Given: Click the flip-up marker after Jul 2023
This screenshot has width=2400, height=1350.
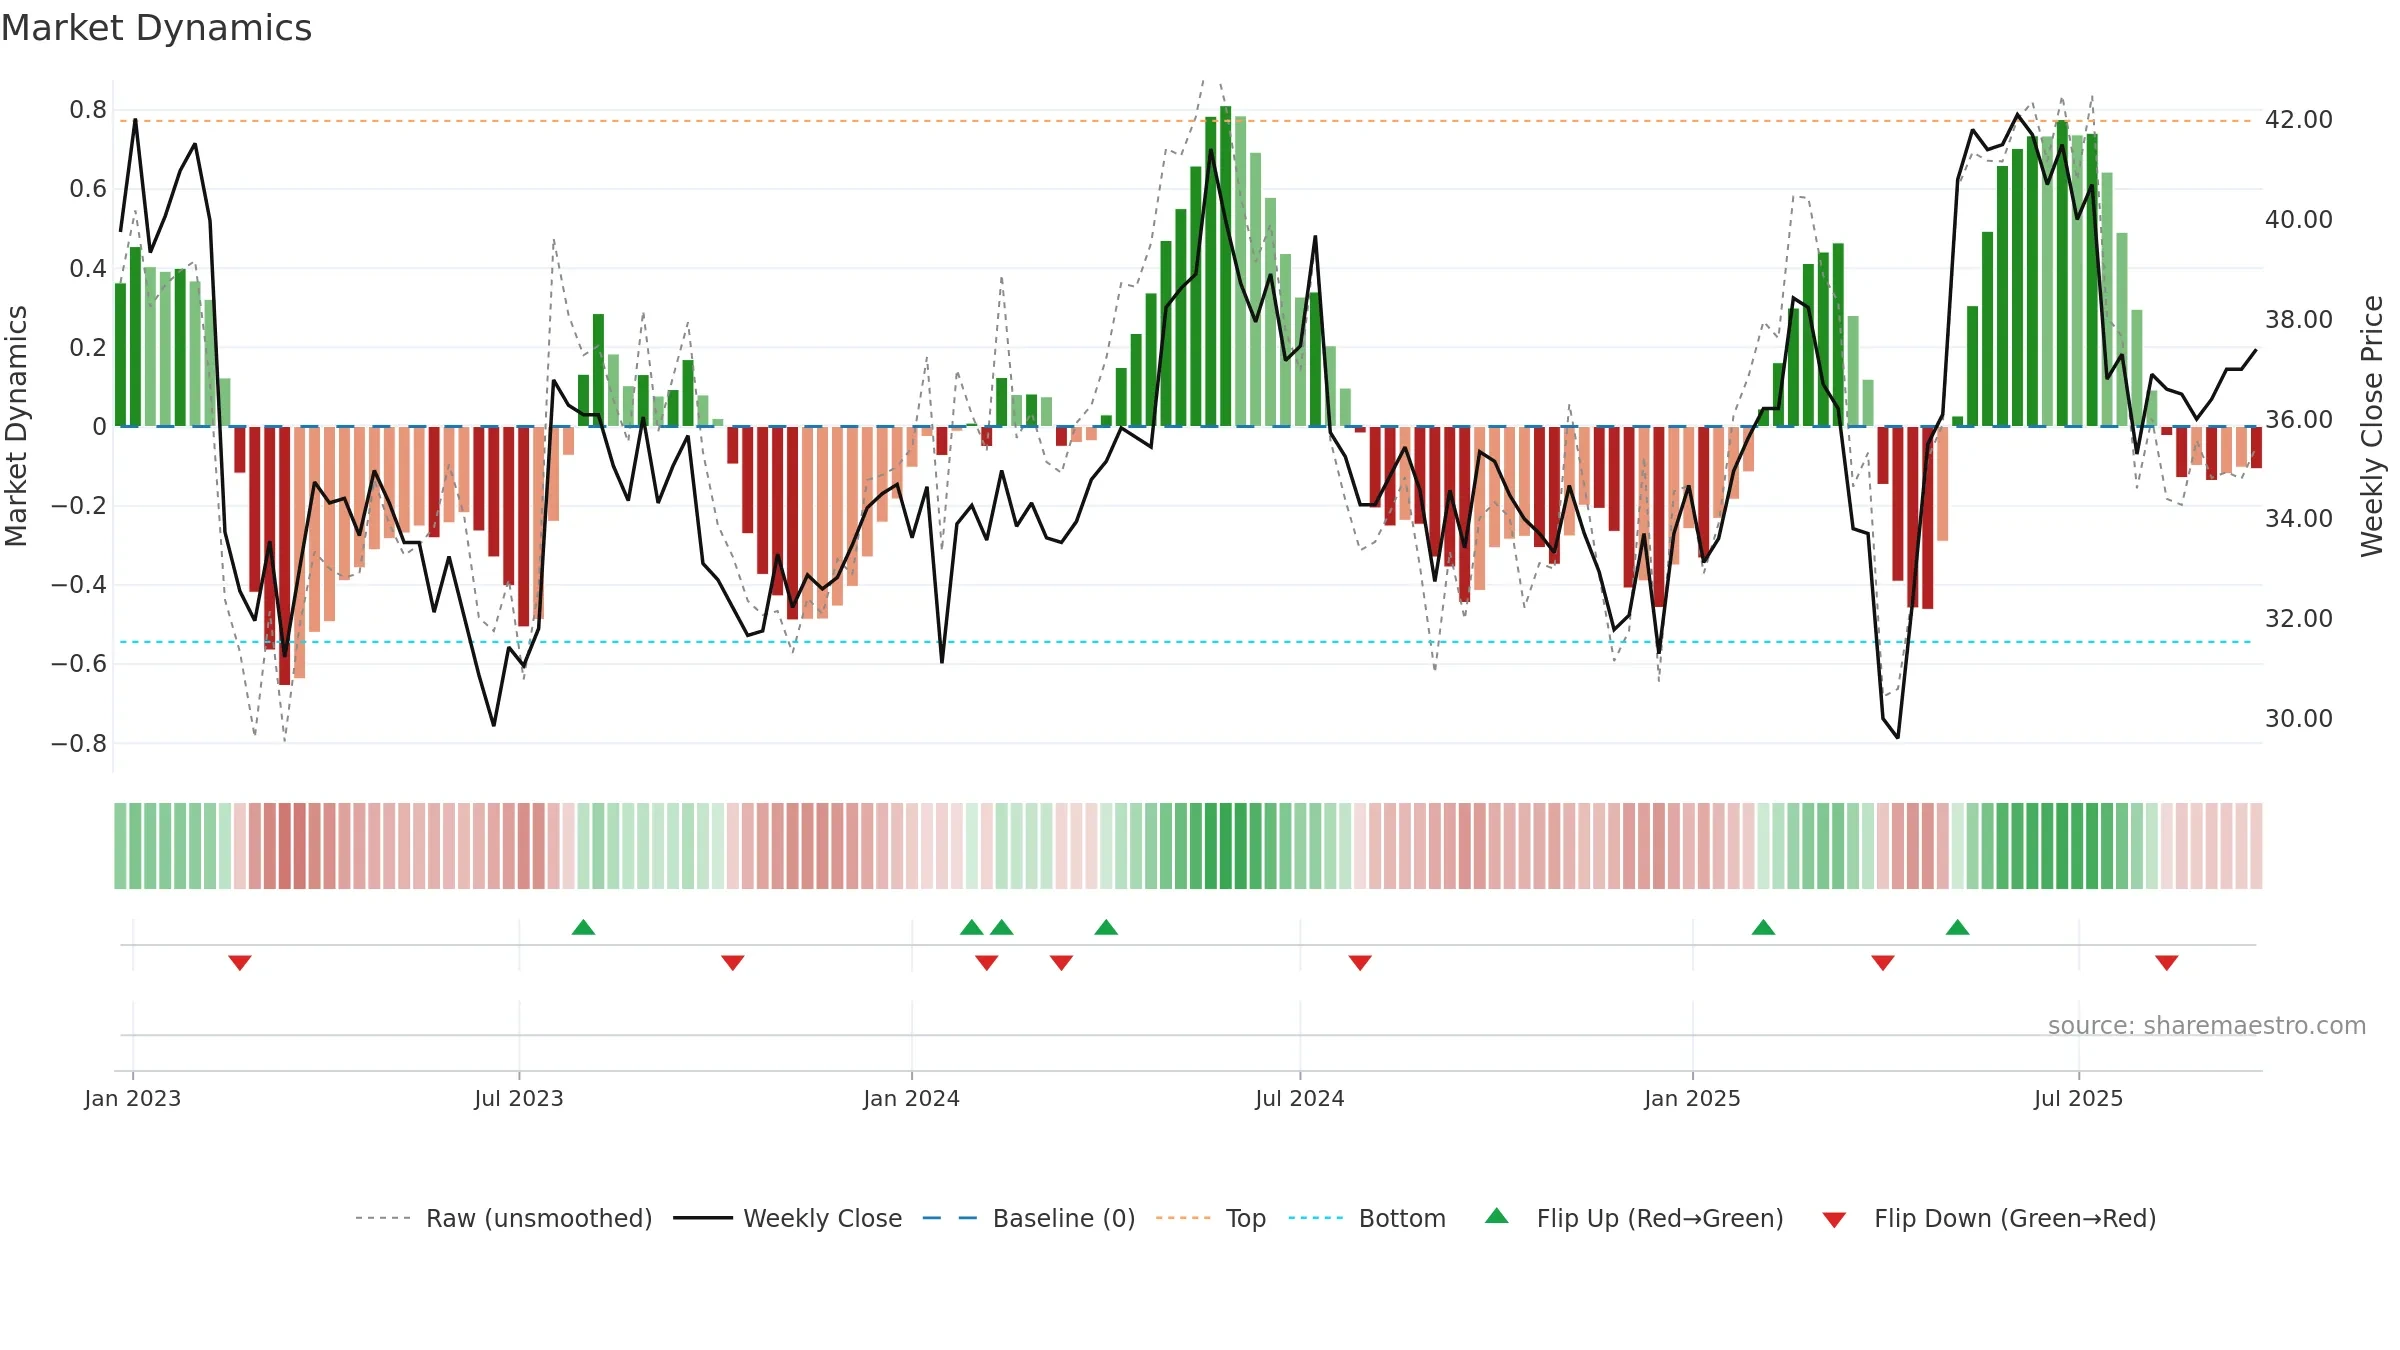Looking at the screenshot, I should (584, 927).
